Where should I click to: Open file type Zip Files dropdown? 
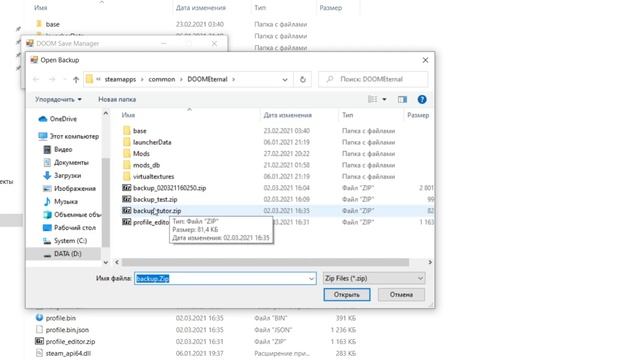click(373, 278)
